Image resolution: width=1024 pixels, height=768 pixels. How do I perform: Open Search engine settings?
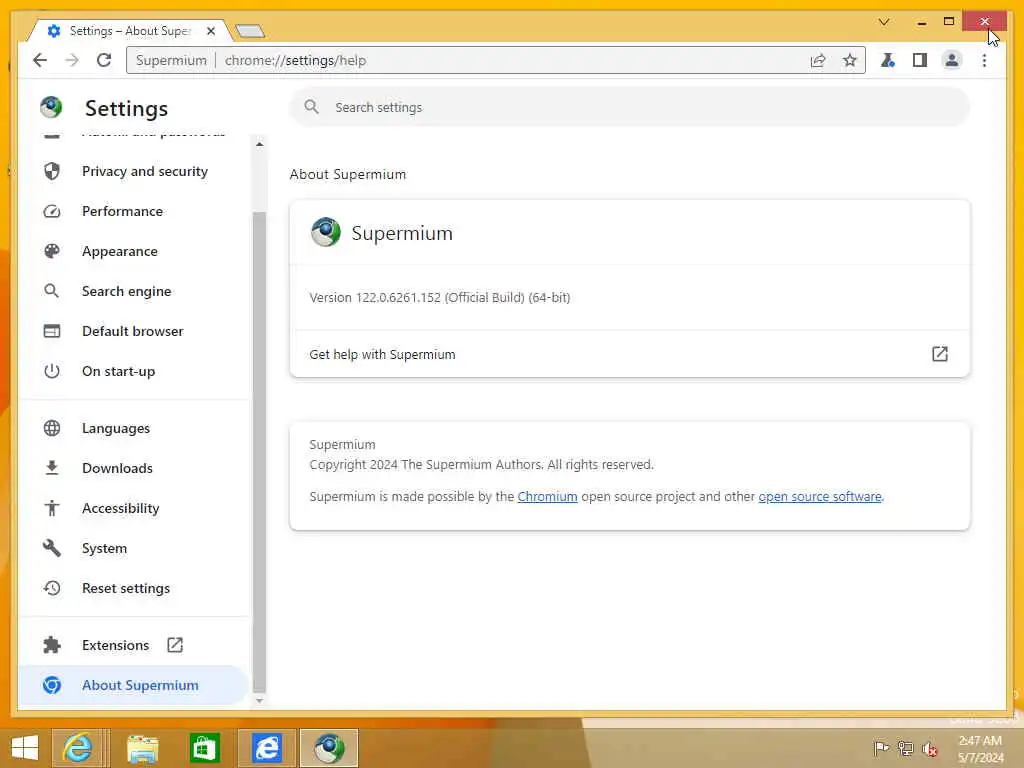pos(133,291)
